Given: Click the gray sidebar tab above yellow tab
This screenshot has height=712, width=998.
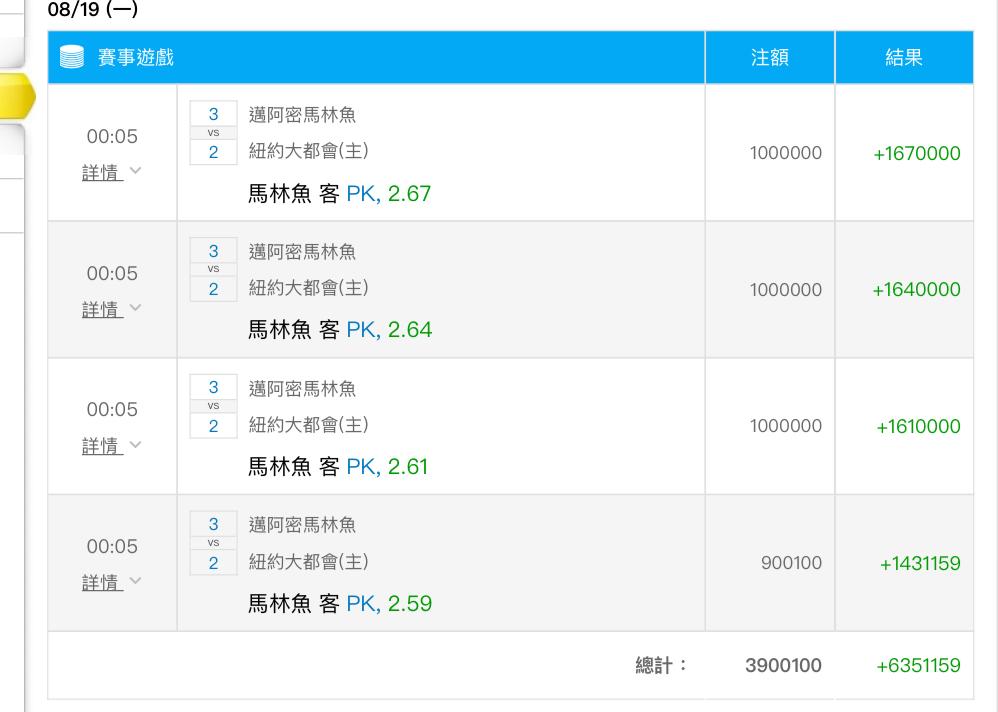Looking at the screenshot, I should (x=12, y=33).
